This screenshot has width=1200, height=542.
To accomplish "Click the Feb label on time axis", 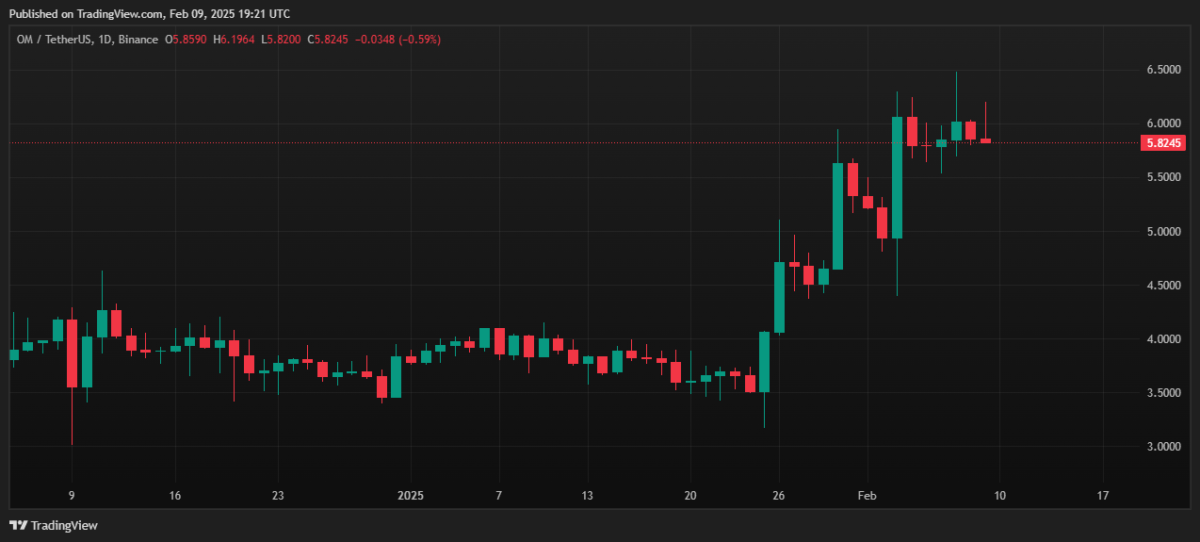I will point(866,495).
